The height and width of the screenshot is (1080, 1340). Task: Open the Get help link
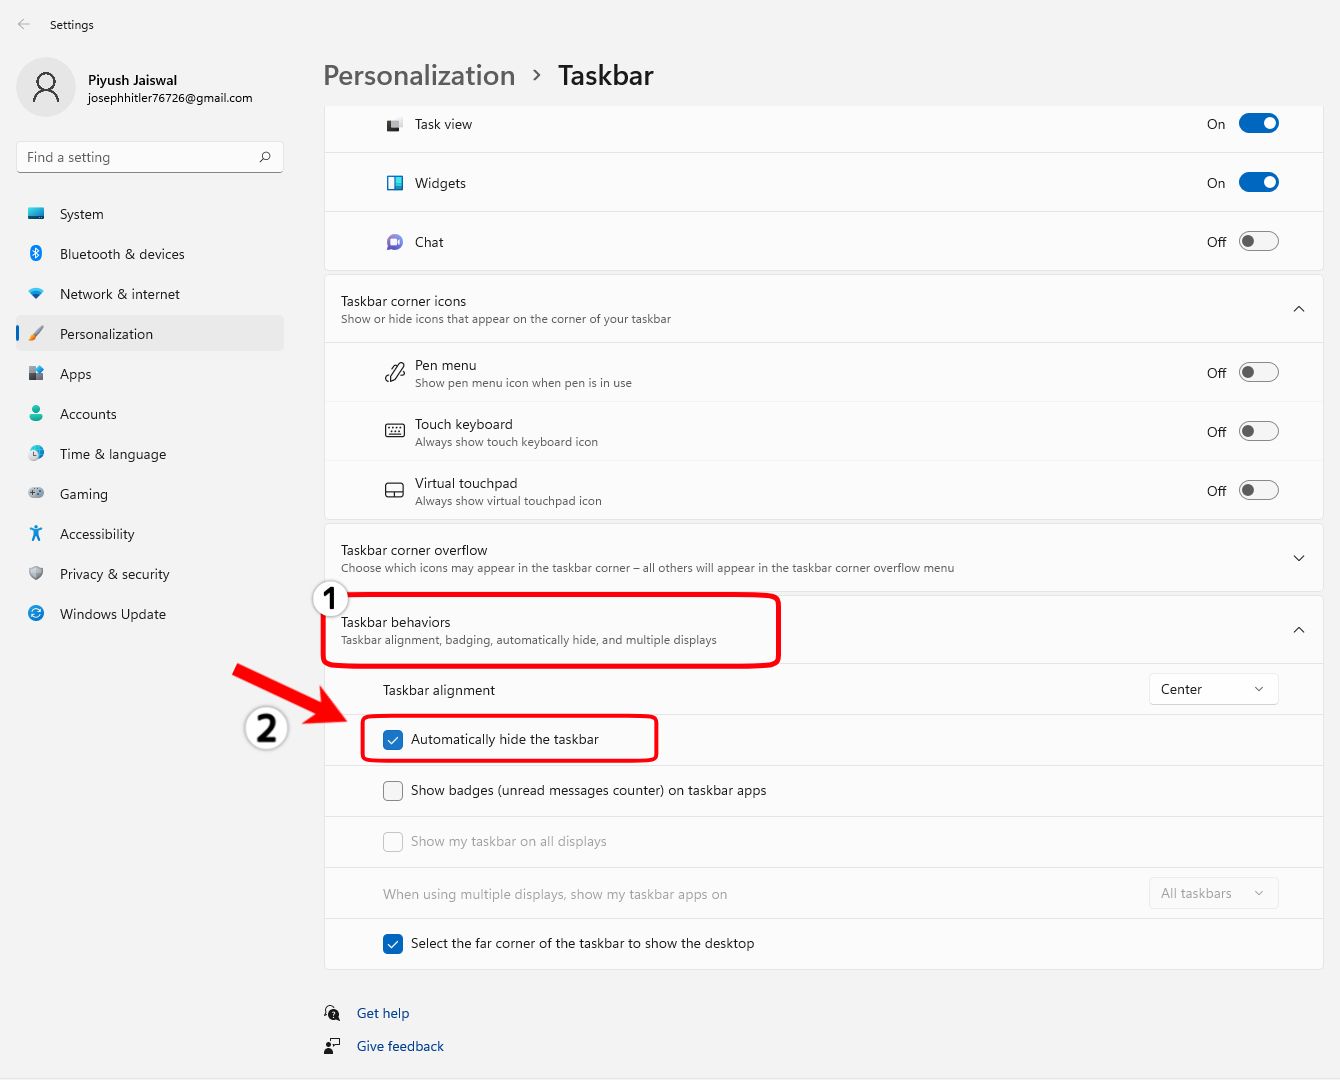click(382, 1012)
